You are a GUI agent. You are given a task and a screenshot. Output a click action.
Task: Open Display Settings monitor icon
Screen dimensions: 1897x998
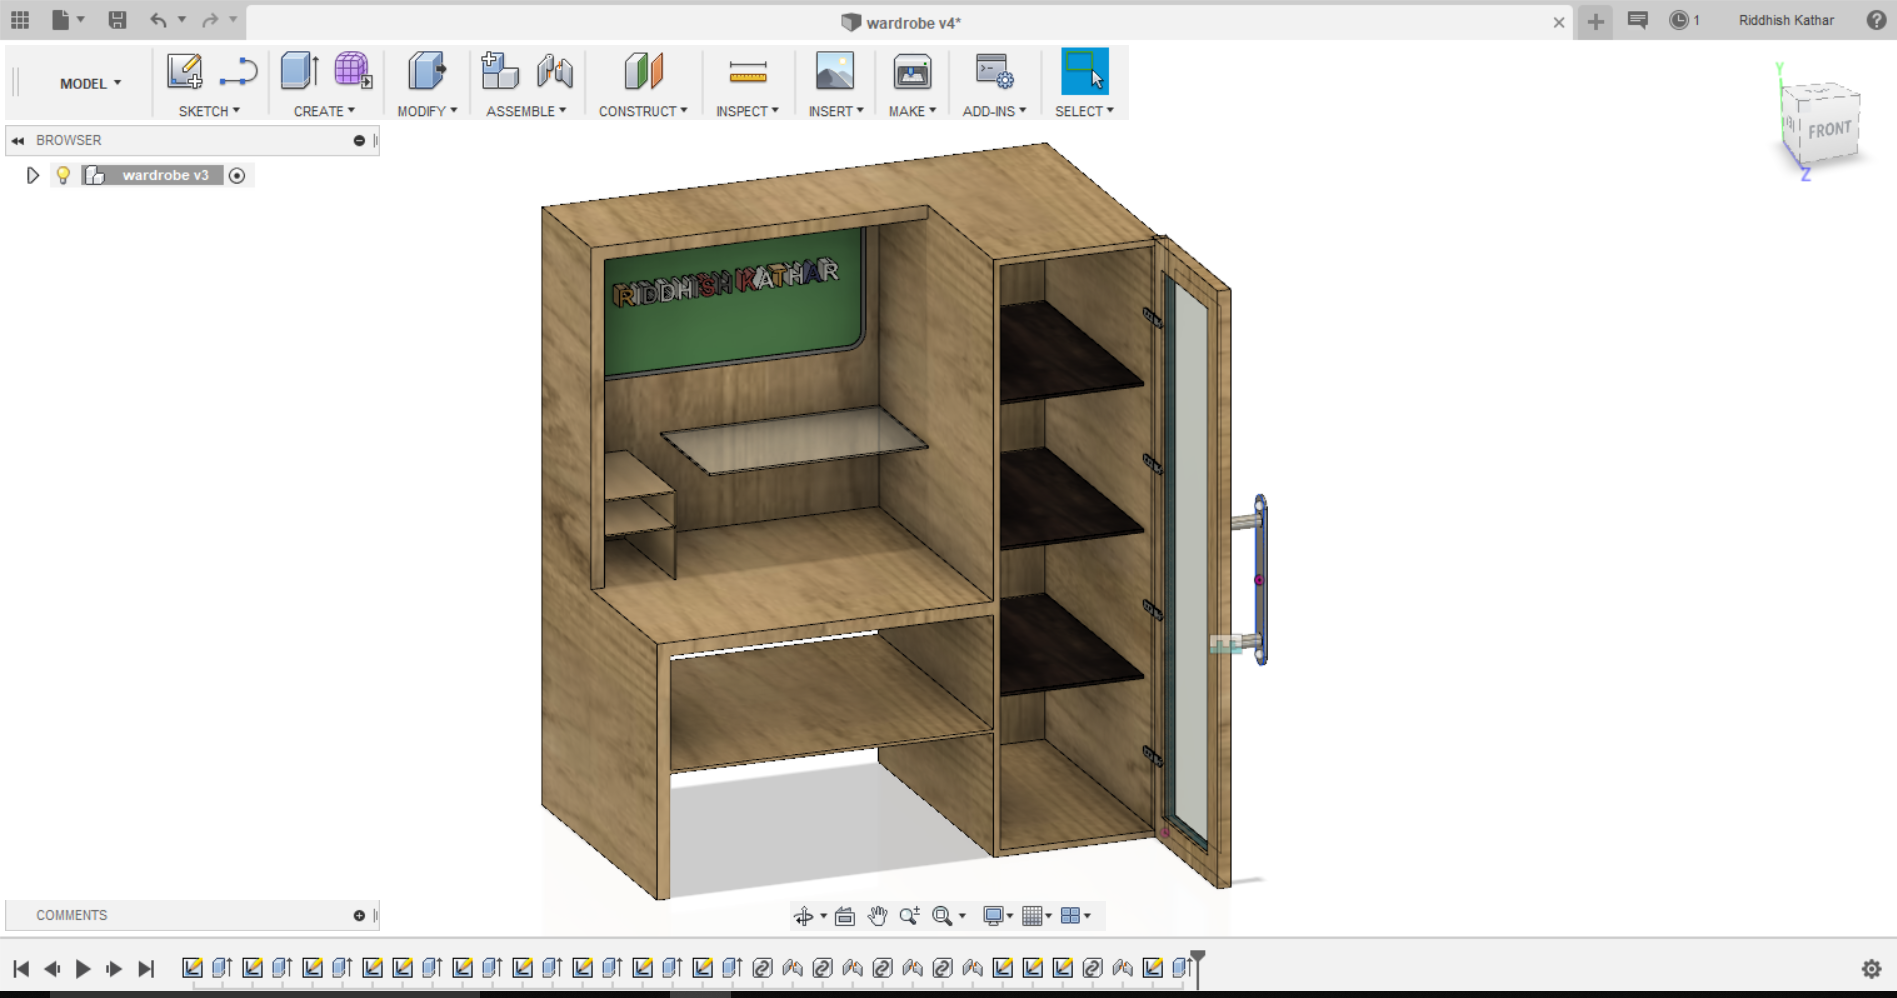993,916
